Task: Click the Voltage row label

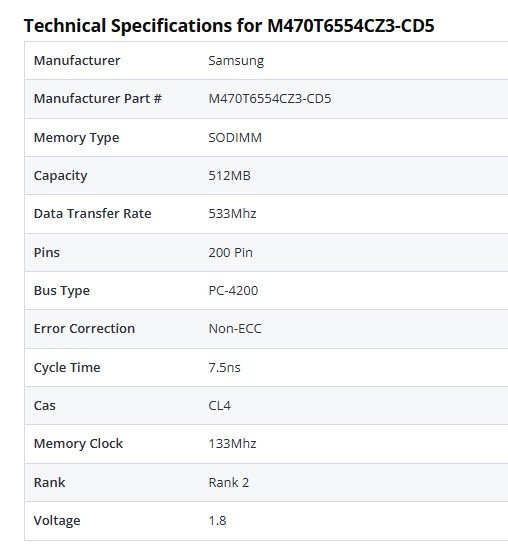Action: [57, 521]
